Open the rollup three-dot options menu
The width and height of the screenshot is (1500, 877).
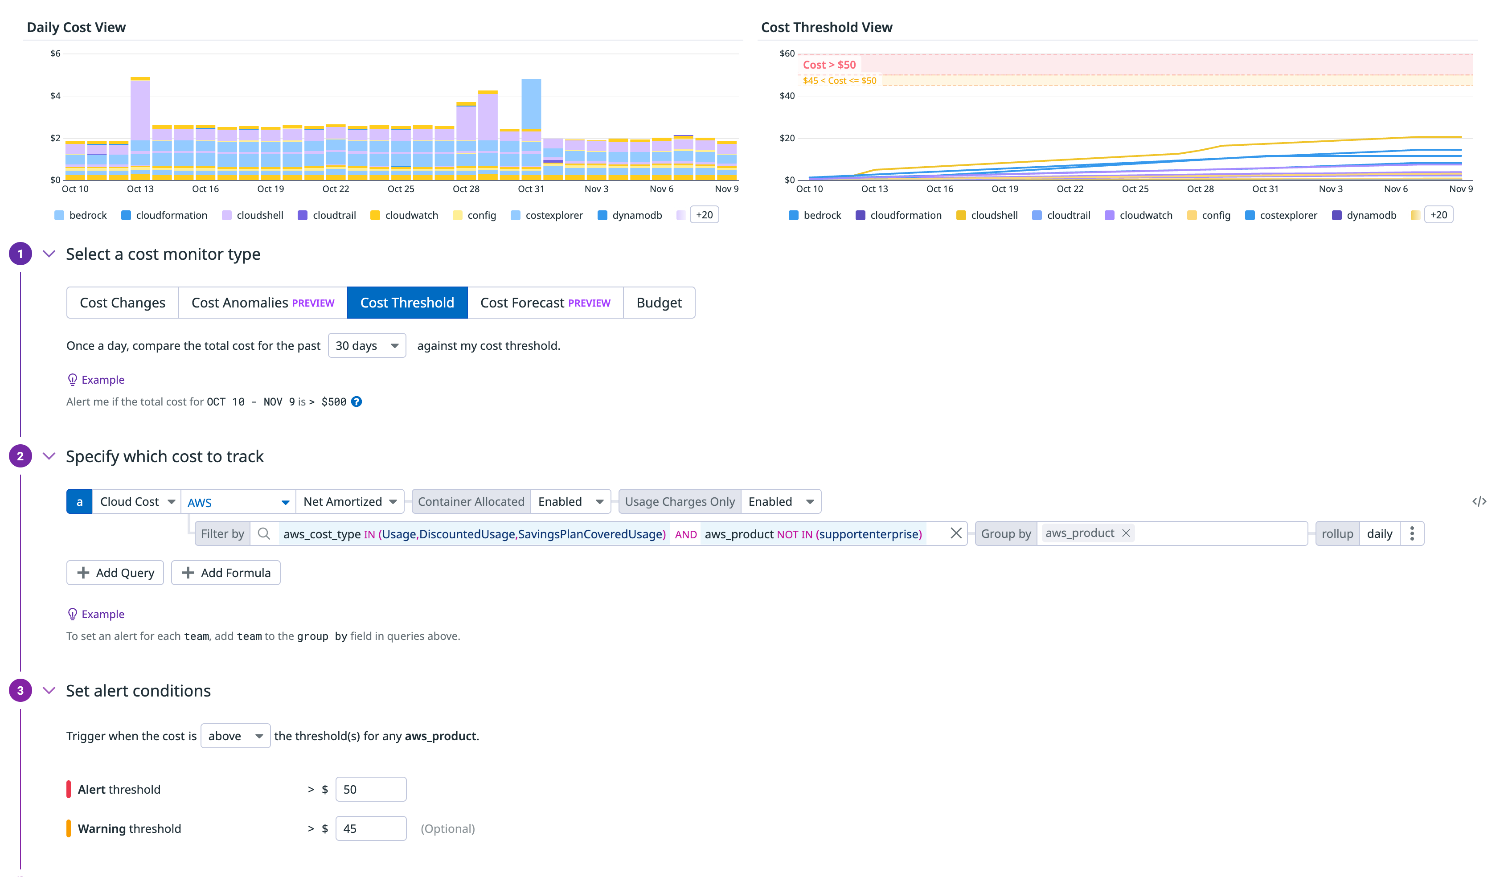click(x=1412, y=534)
